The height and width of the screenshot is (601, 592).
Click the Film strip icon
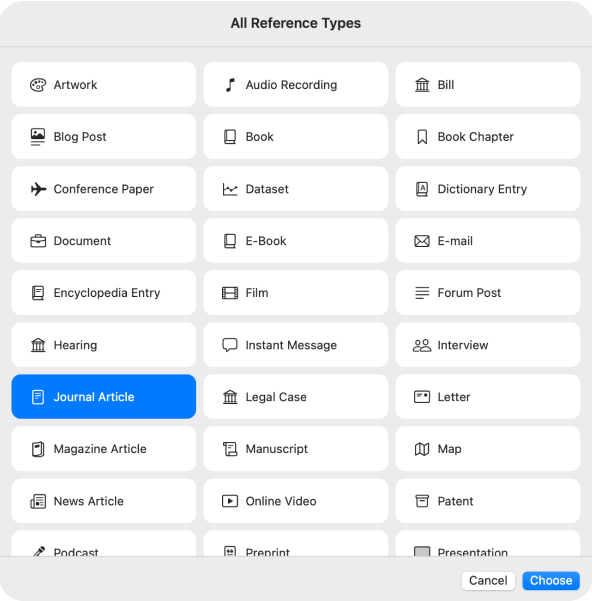coord(230,293)
